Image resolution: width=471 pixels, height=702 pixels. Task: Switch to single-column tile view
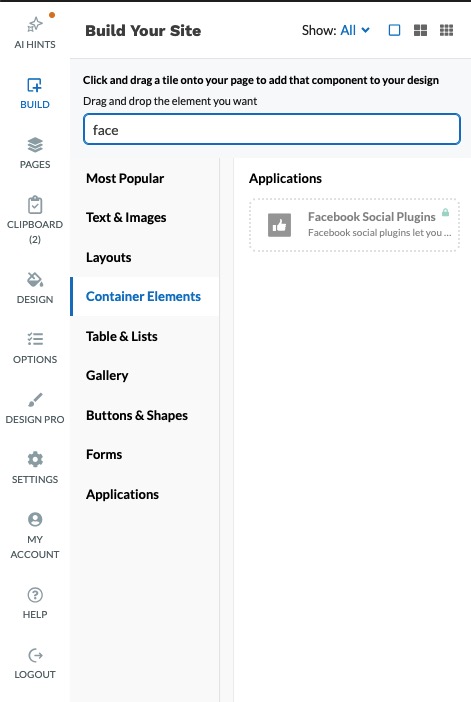click(x=394, y=30)
